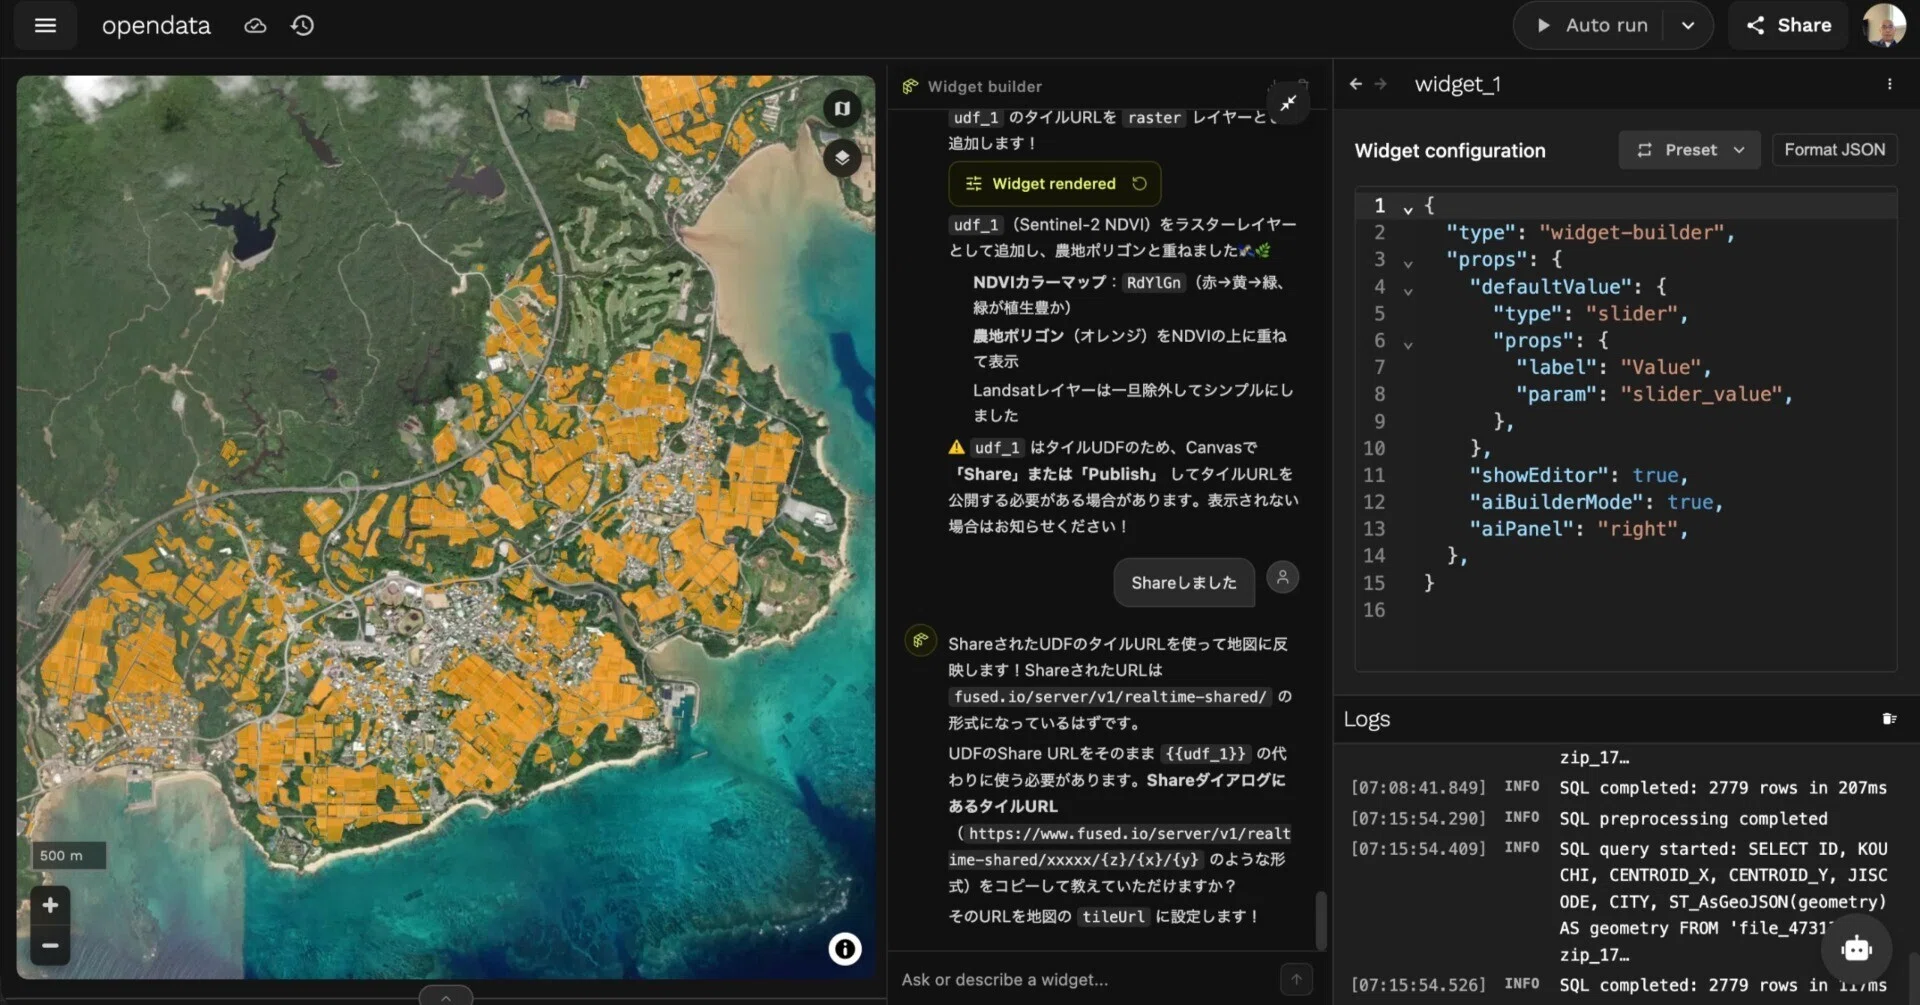Open the Auto run dropdown arrow
Screen dimensions: 1920x1005
pos(1688,26)
